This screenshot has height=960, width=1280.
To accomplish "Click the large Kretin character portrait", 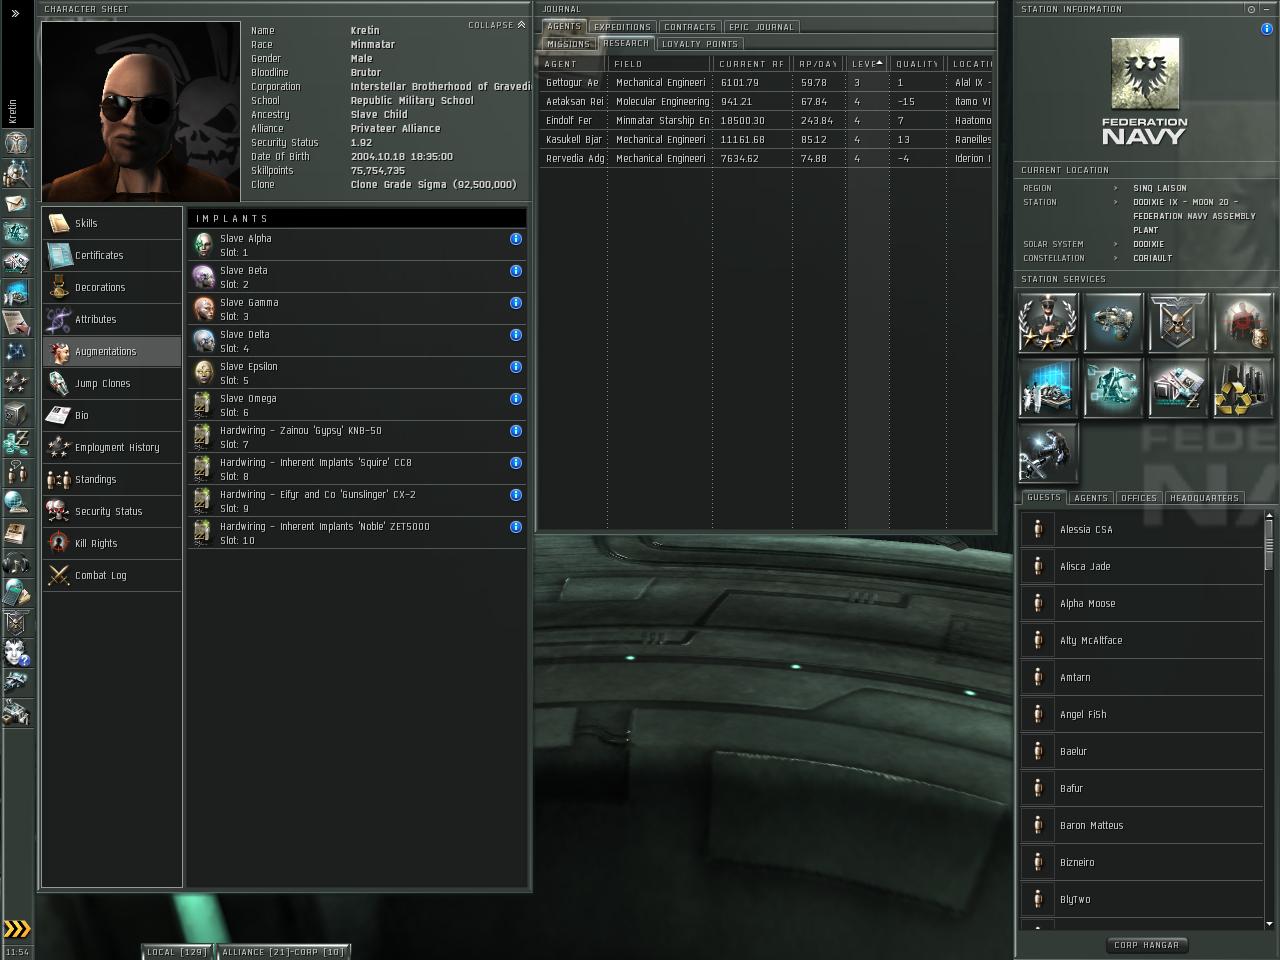I will coord(141,111).
